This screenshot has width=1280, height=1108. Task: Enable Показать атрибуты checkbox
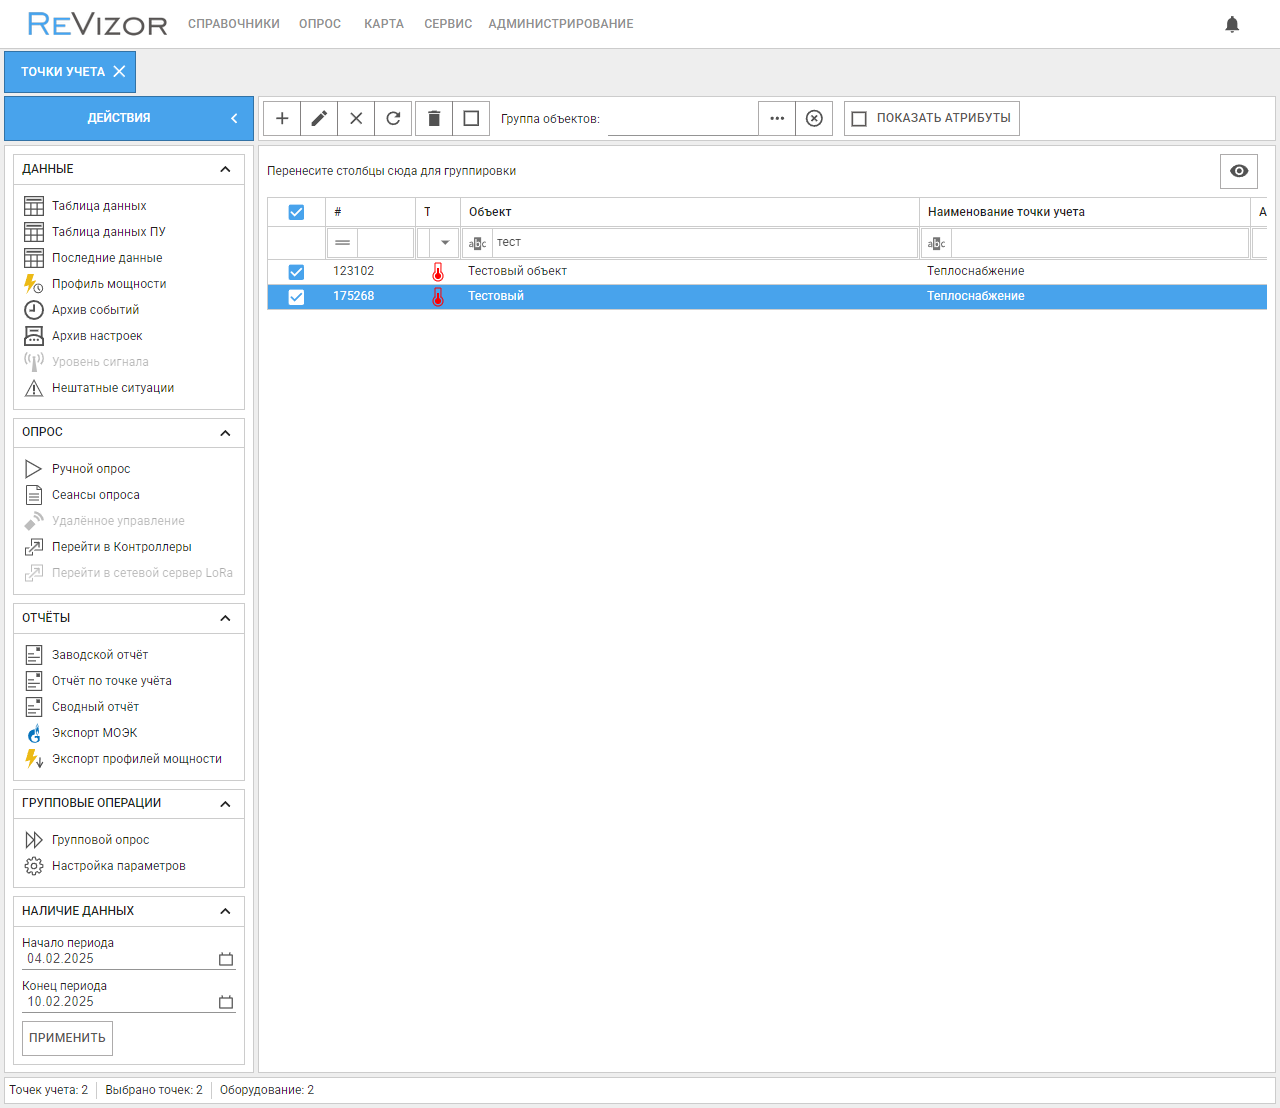pyautogui.click(x=859, y=119)
